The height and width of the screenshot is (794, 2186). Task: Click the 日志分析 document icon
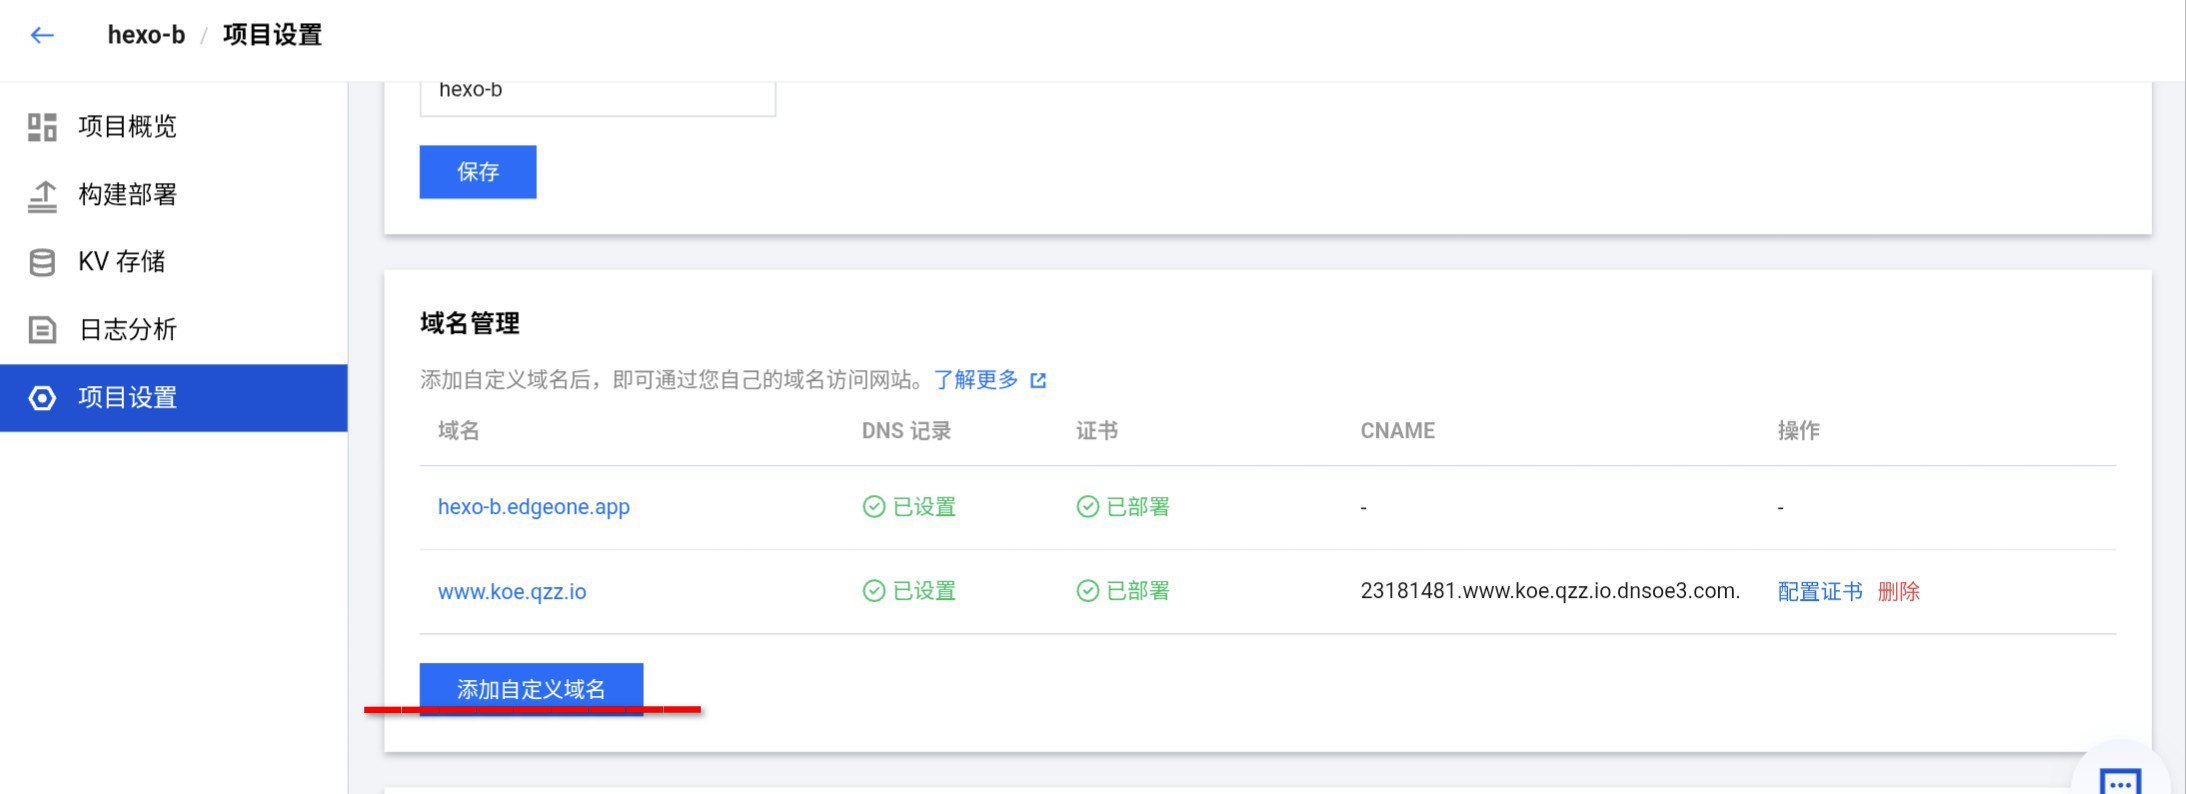[x=42, y=330]
